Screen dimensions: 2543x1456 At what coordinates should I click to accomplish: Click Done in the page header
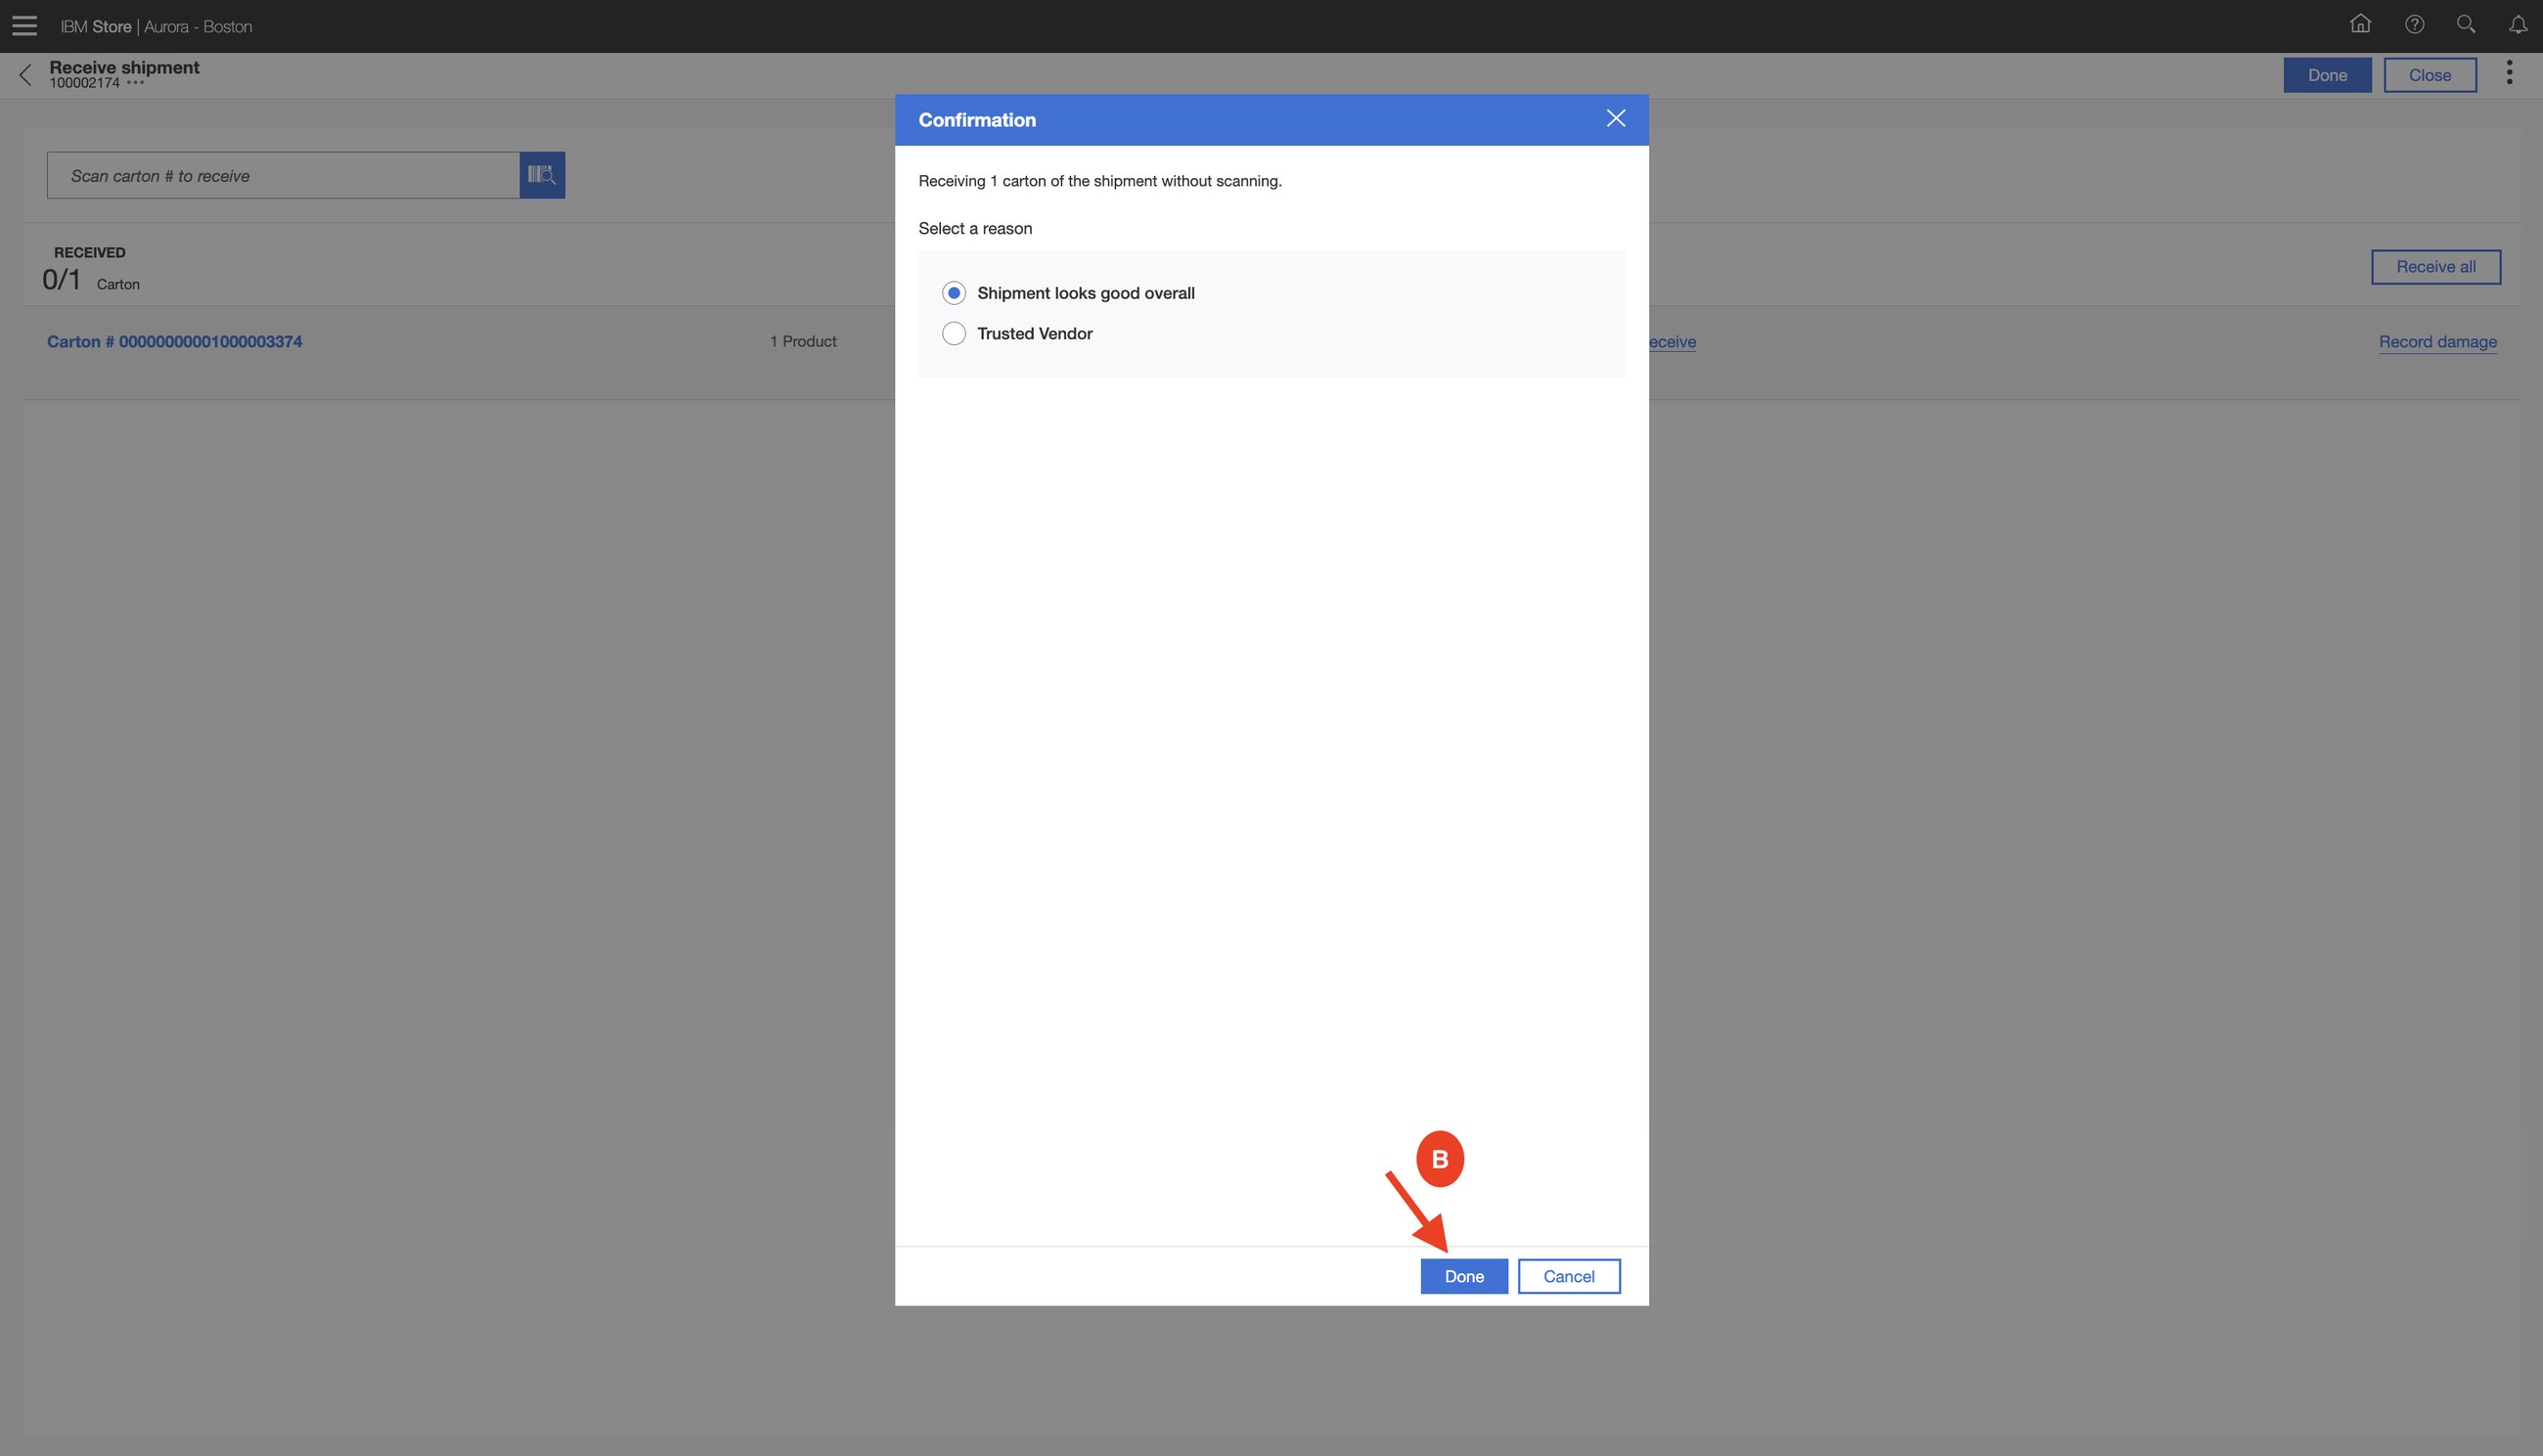pyautogui.click(x=2327, y=75)
